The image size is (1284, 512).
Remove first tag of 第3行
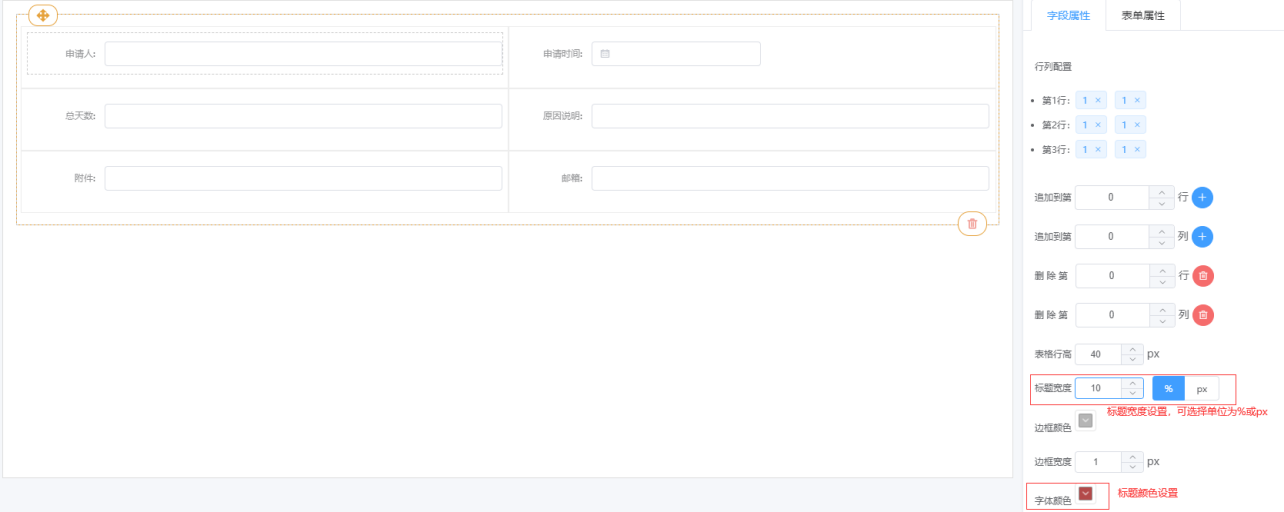[1098, 150]
